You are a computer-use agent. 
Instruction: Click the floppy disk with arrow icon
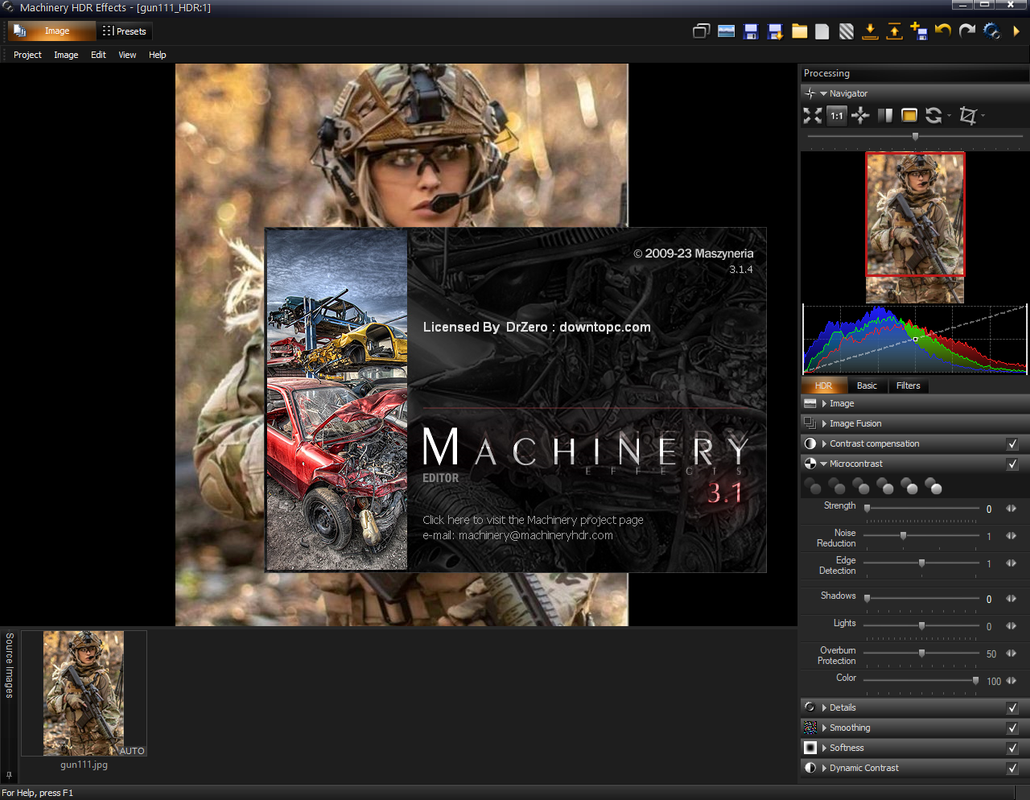pyautogui.click(x=775, y=31)
